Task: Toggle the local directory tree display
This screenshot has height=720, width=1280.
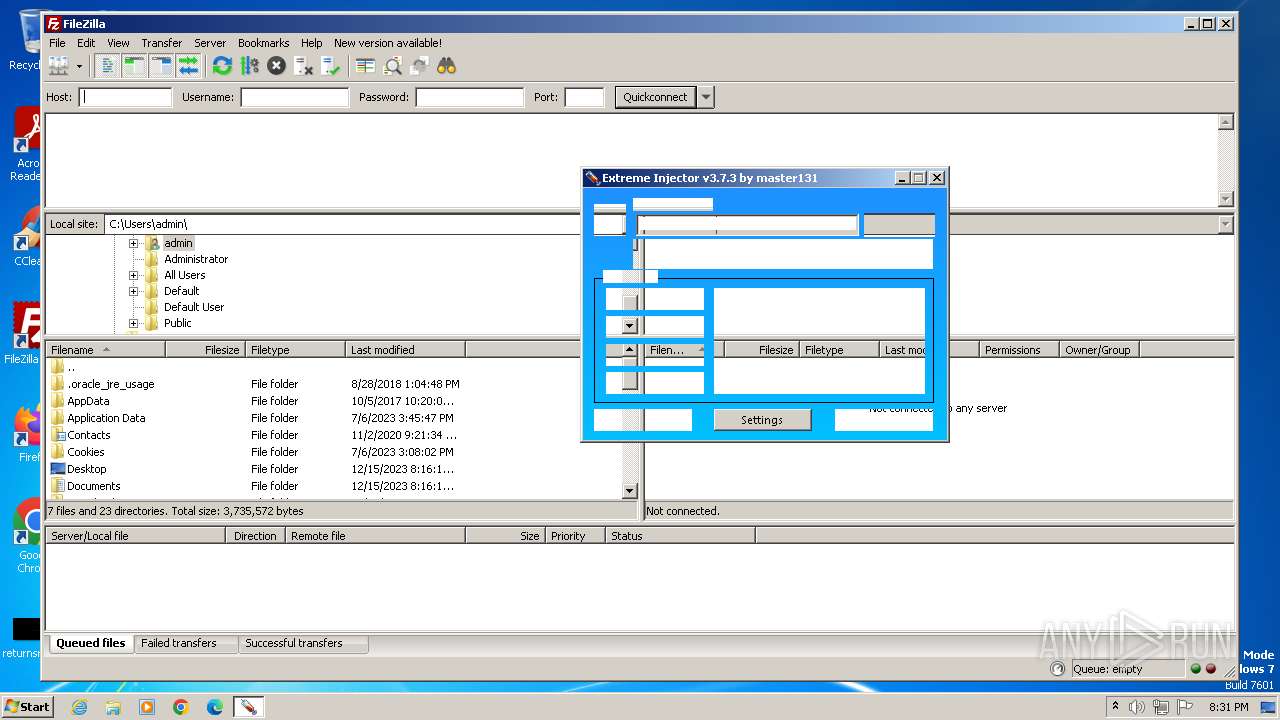Action: [134, 66]
